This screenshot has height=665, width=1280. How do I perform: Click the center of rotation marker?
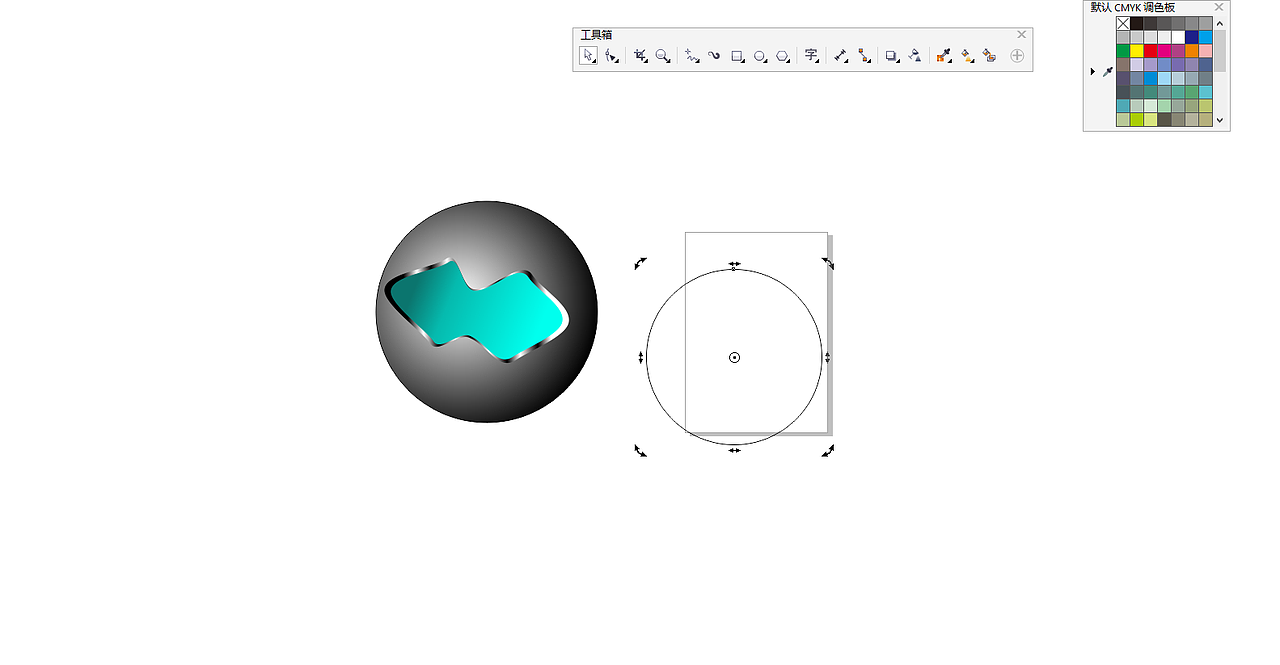(734, 357)
